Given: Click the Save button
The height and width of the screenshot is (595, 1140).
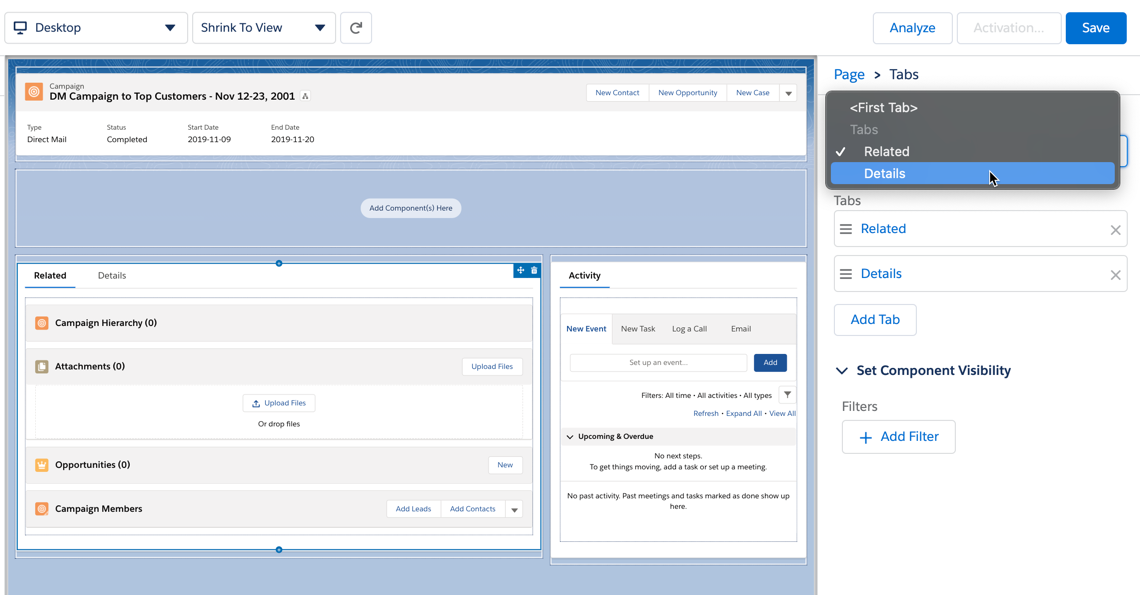Looking at the screenshot, I should (x=1095, y=28).
